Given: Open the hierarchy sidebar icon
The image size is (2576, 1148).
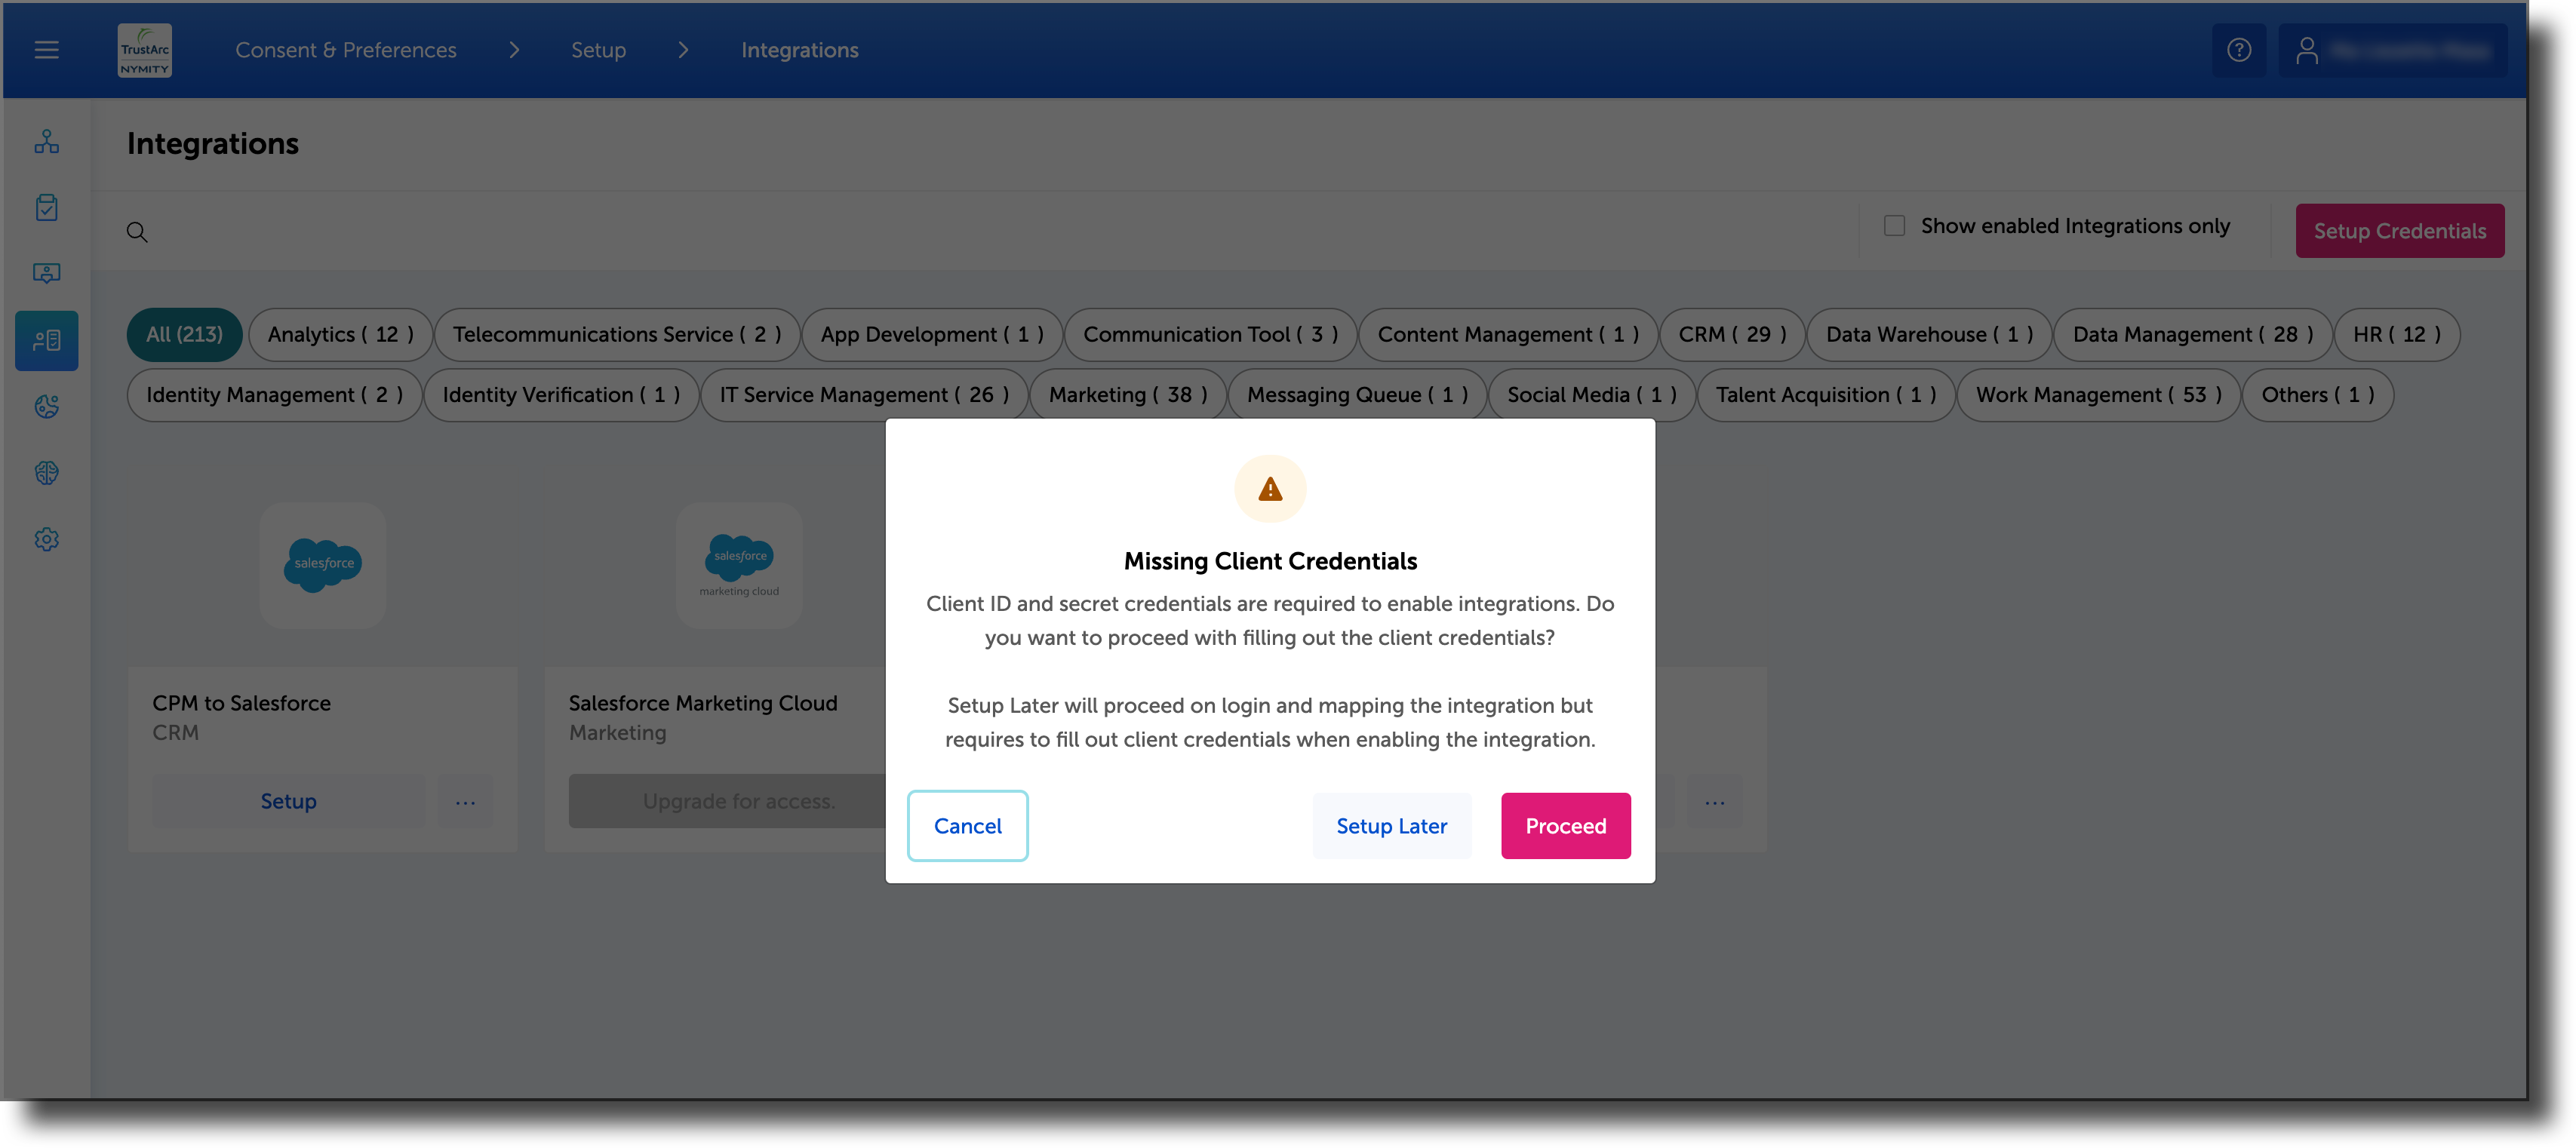Looking at the screenshot, I should tap(46, 141).
